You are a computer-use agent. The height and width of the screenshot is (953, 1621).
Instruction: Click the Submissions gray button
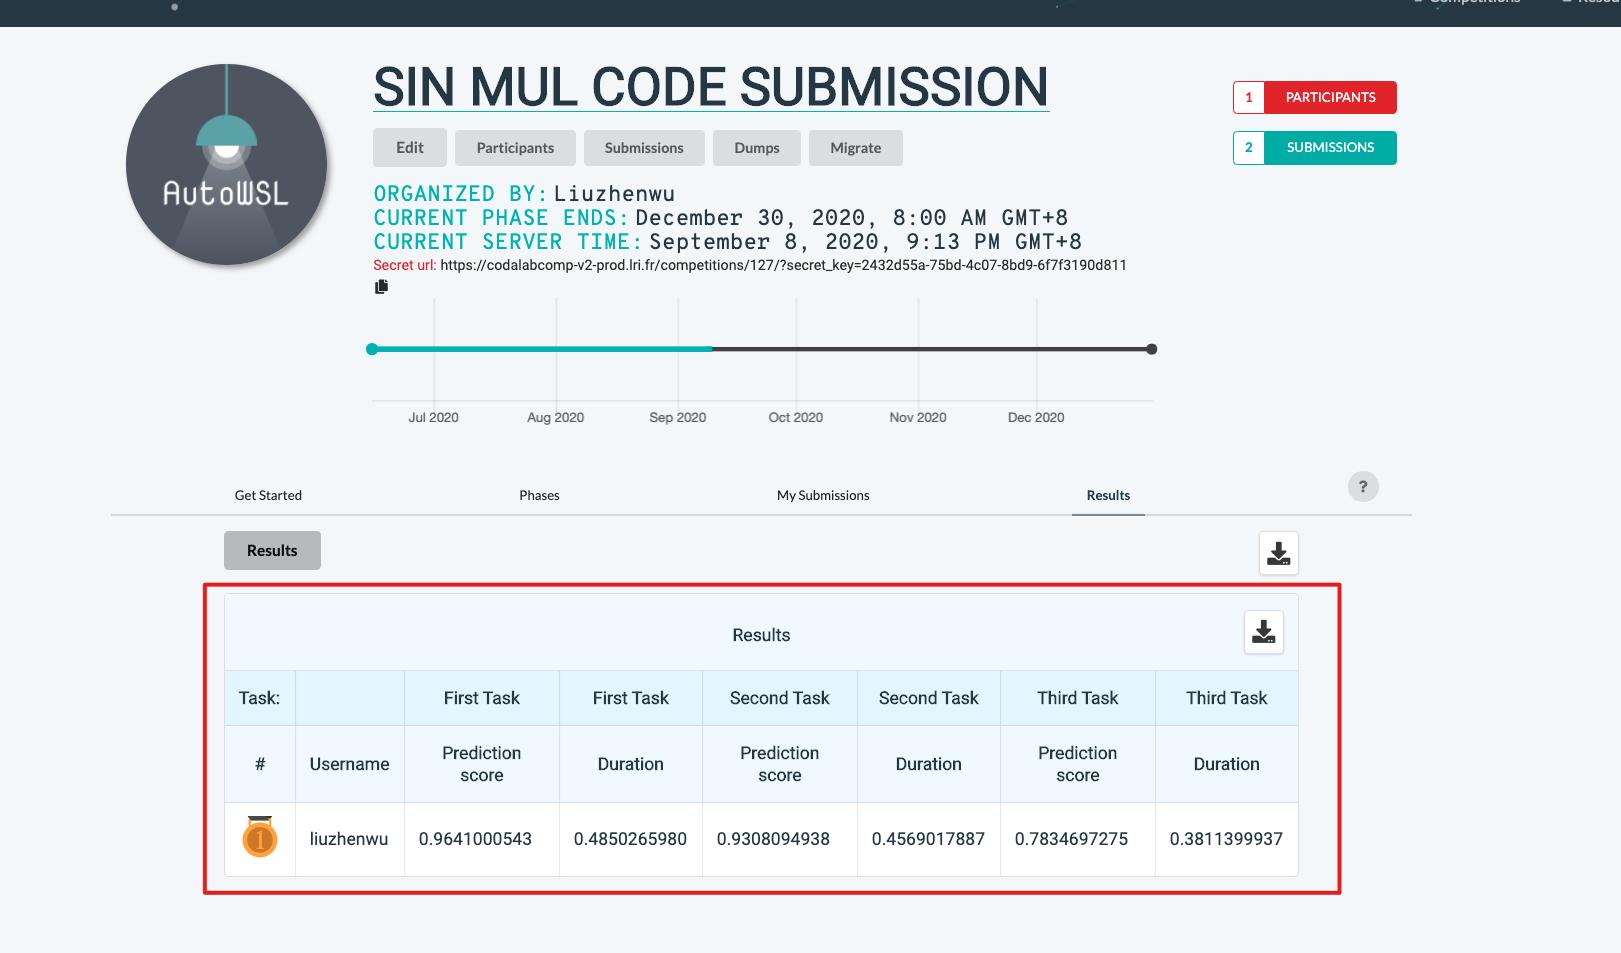(x=644, y=148)
